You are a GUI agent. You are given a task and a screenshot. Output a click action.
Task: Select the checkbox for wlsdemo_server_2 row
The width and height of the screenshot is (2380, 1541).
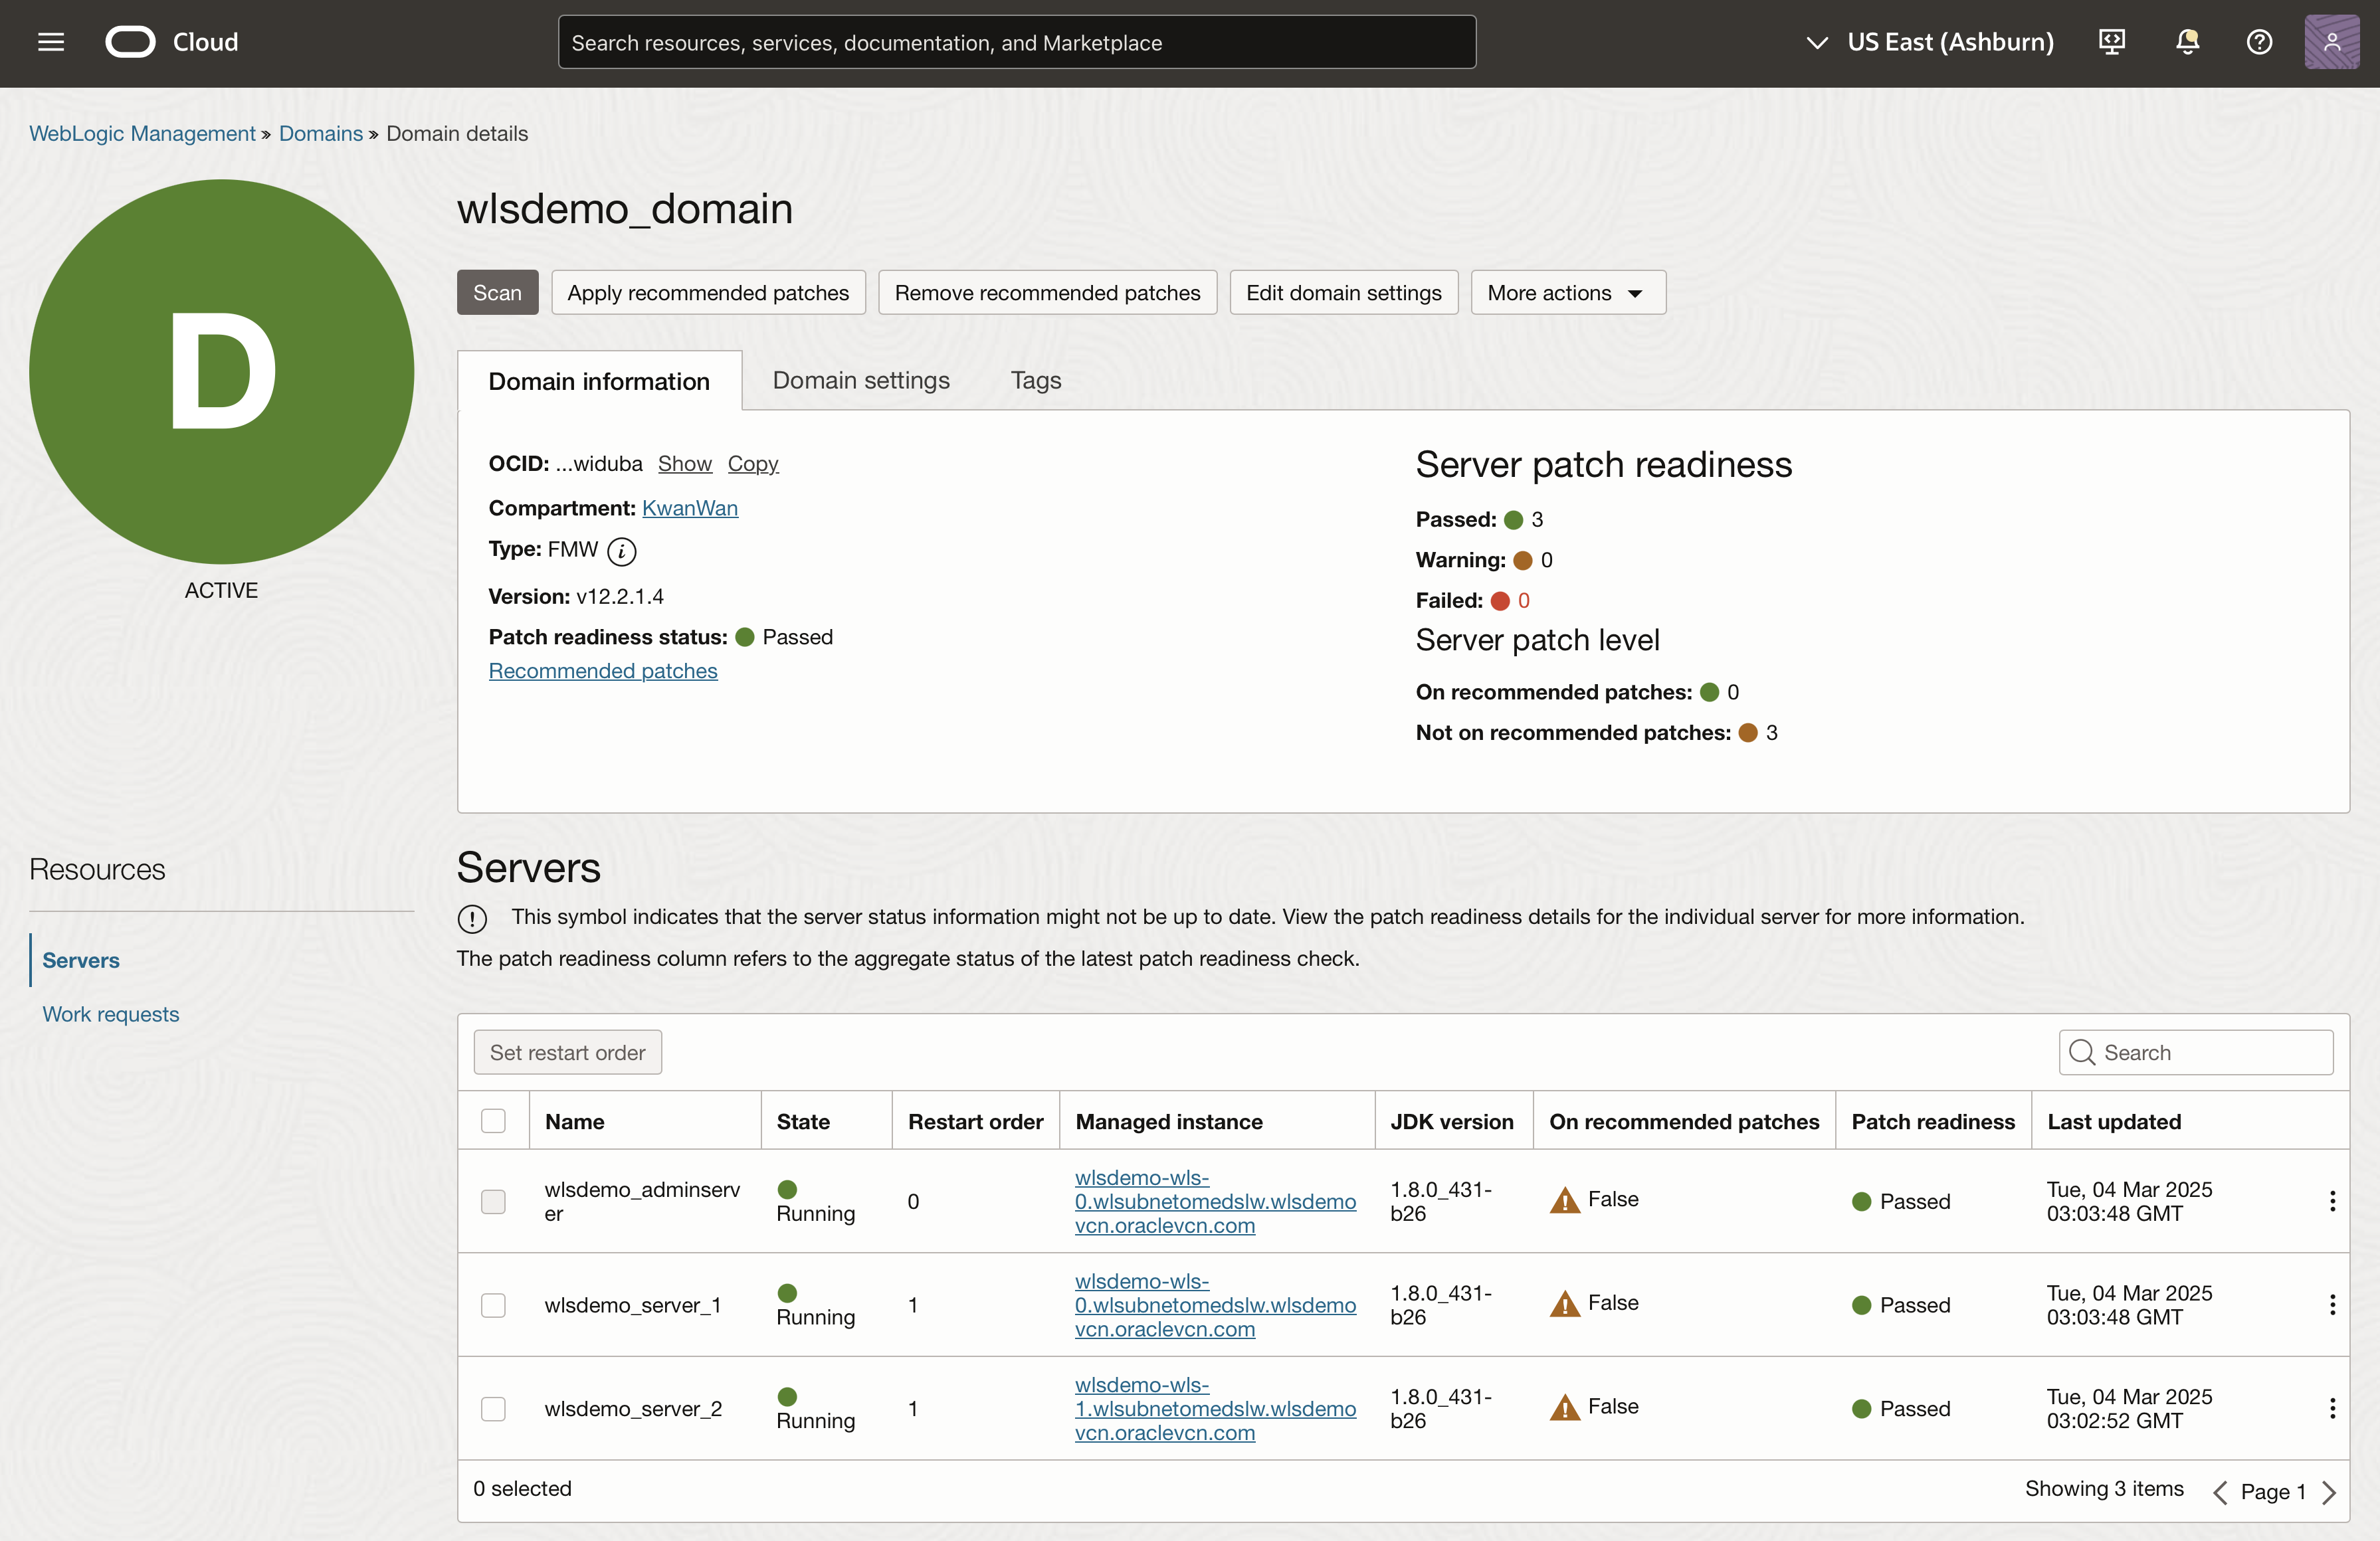click(x=493, y=1409)
